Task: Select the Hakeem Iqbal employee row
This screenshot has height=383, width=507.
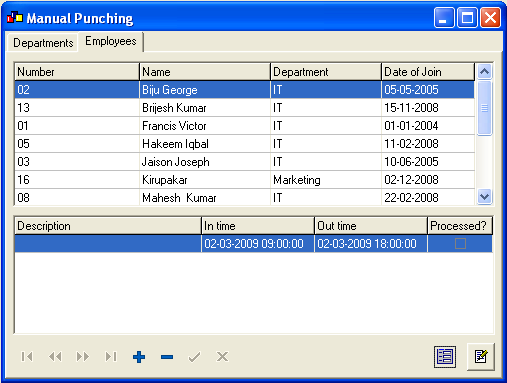Action: tap(245, 144)
